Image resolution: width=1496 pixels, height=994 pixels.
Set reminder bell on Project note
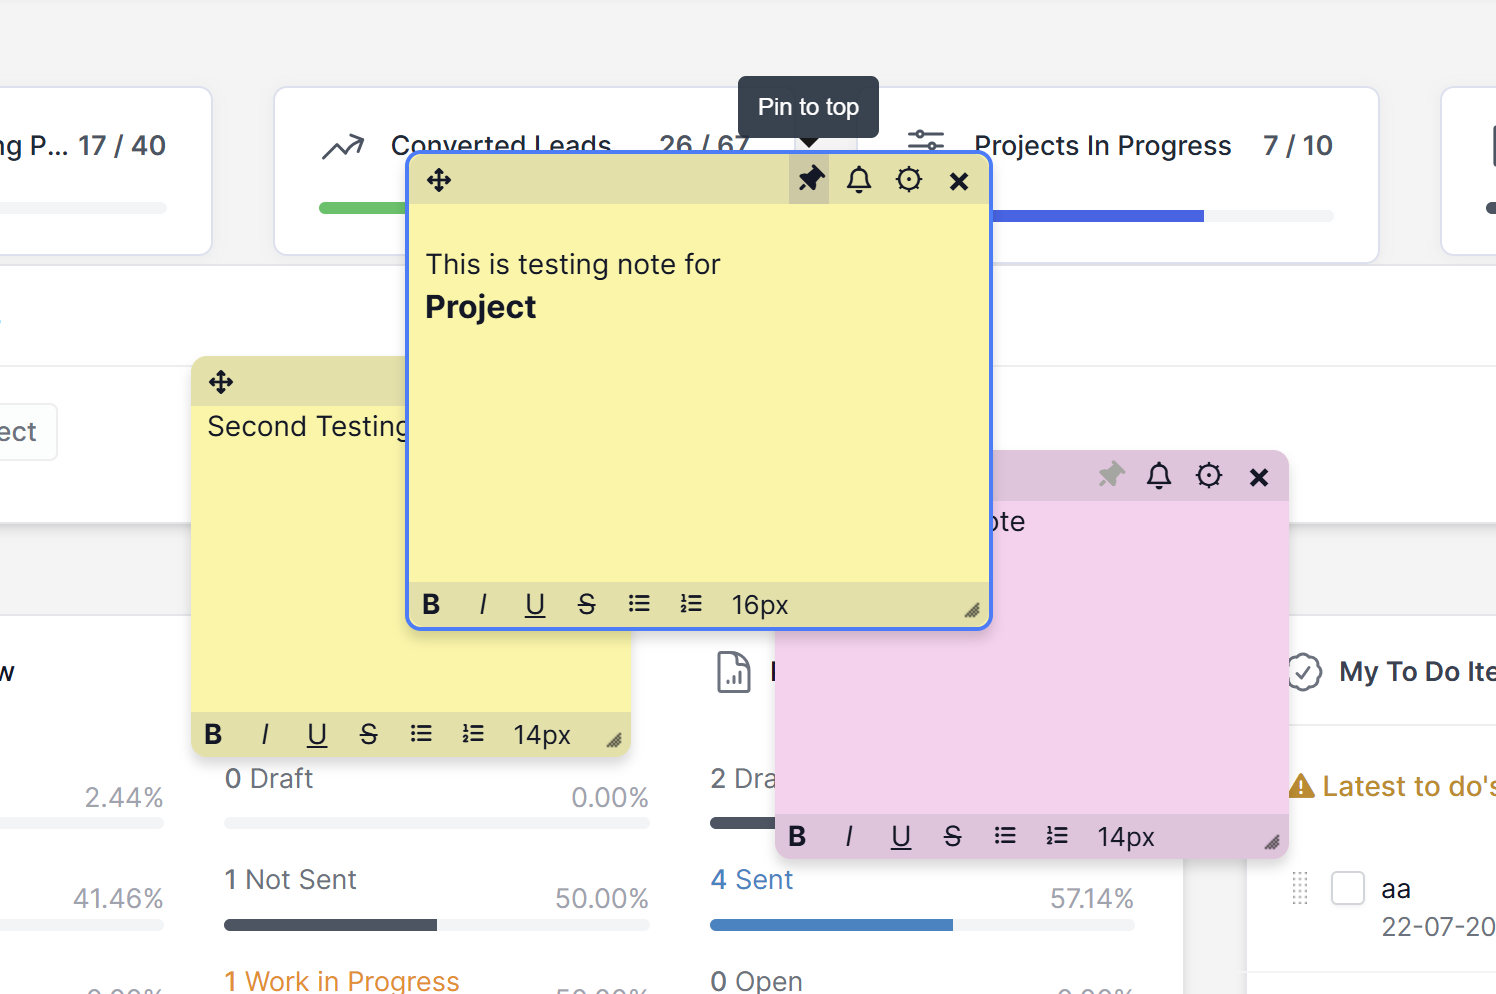click(859, 180)
